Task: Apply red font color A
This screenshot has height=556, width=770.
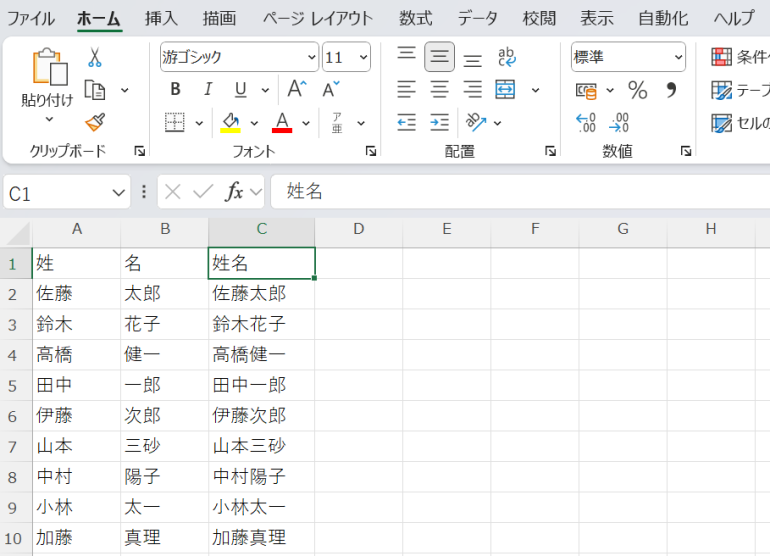Action: pos(282,123)
